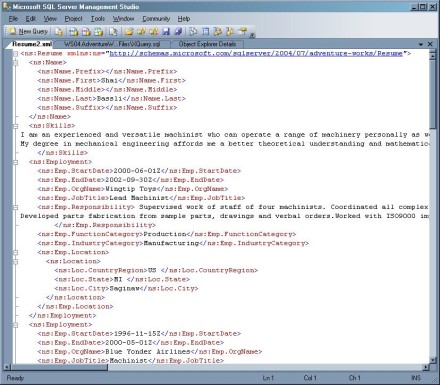Click the Save floppy disk icon

coord(166,32)
